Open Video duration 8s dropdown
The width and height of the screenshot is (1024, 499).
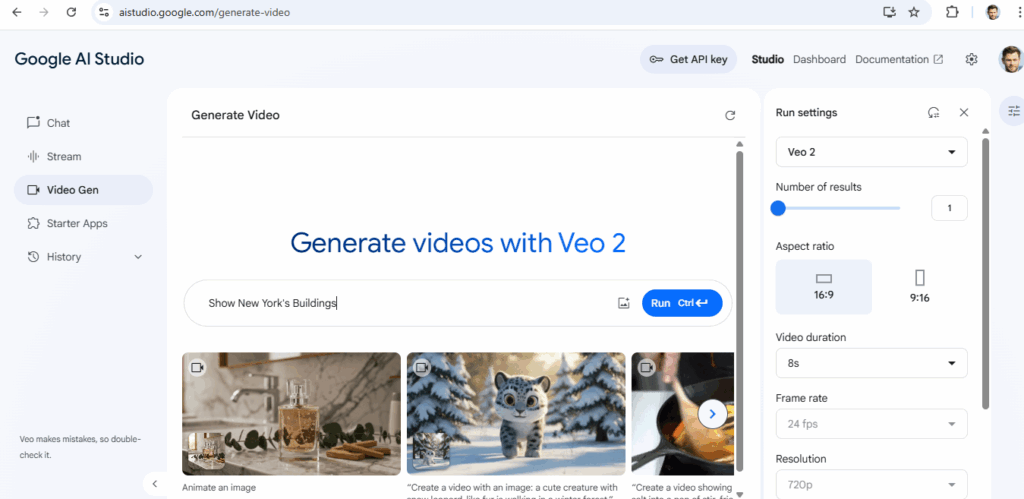click(x=871, y=363)
